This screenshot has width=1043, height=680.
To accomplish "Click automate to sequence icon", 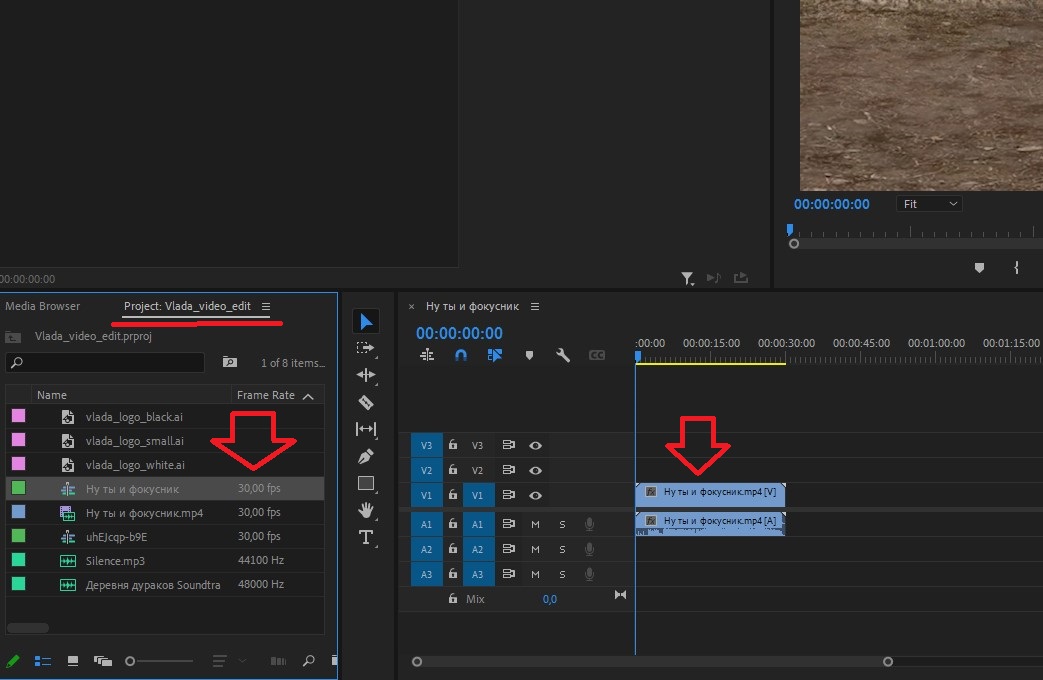I will click(278, 661).
